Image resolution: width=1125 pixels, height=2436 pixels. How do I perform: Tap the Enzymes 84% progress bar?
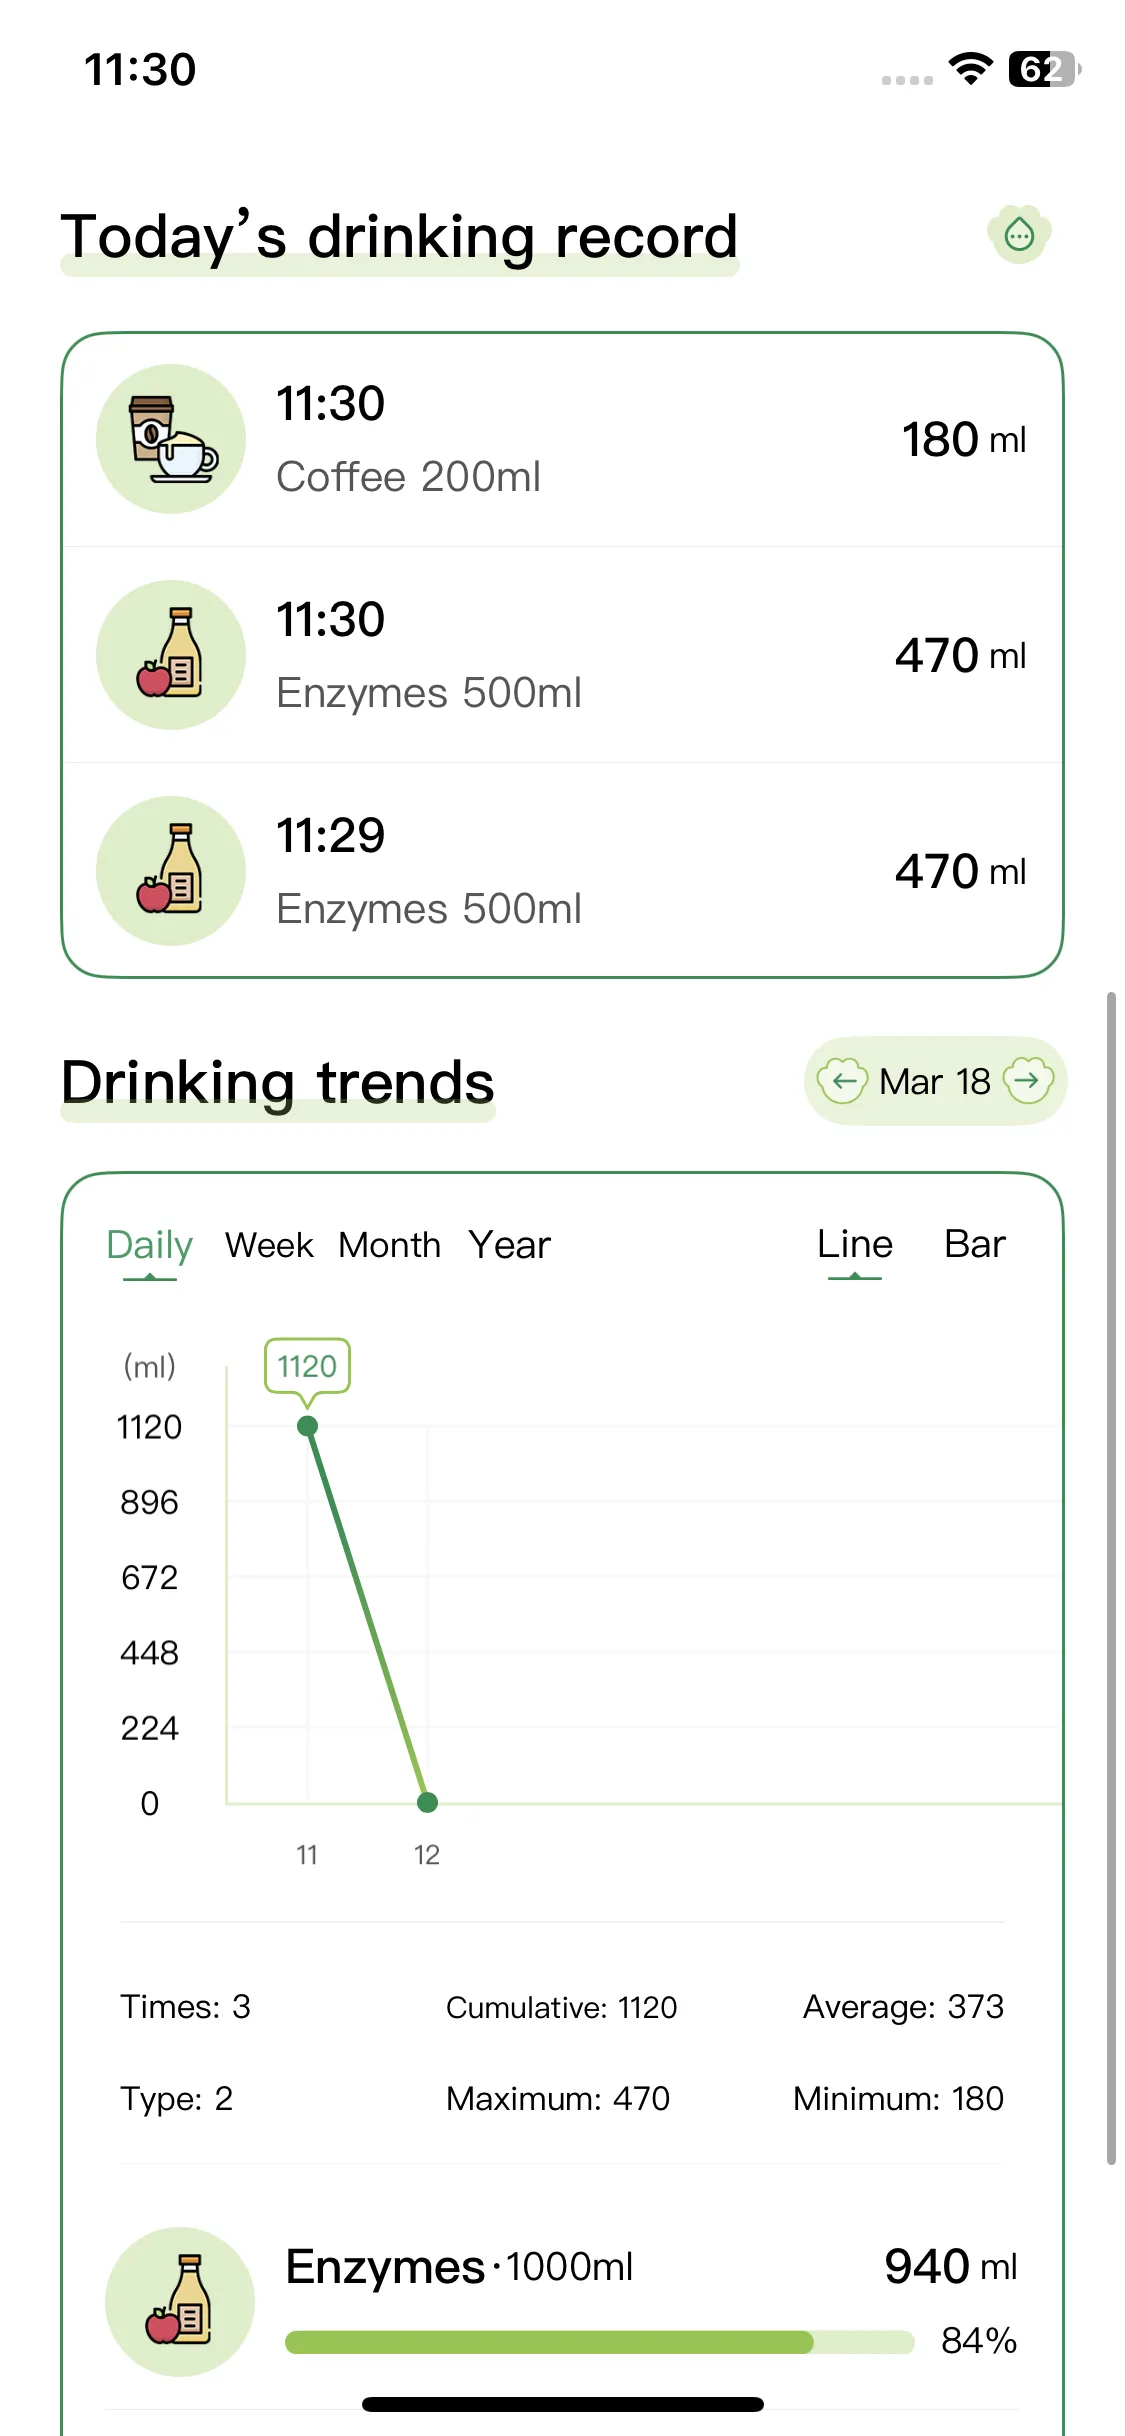tap(600, 2342)
